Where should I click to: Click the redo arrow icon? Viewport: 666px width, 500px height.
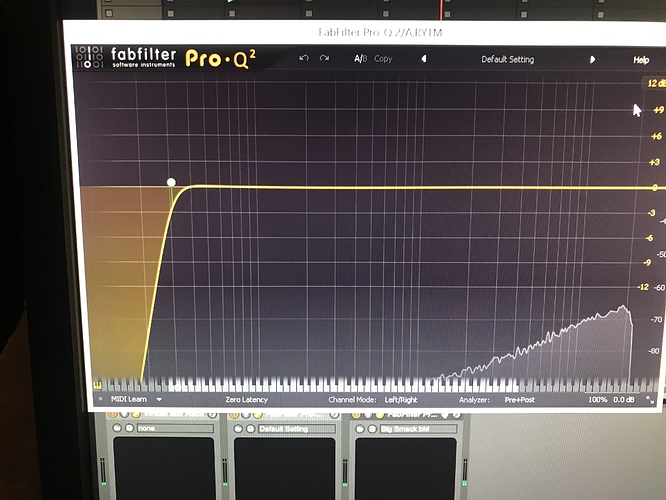[x=325, y=58]
